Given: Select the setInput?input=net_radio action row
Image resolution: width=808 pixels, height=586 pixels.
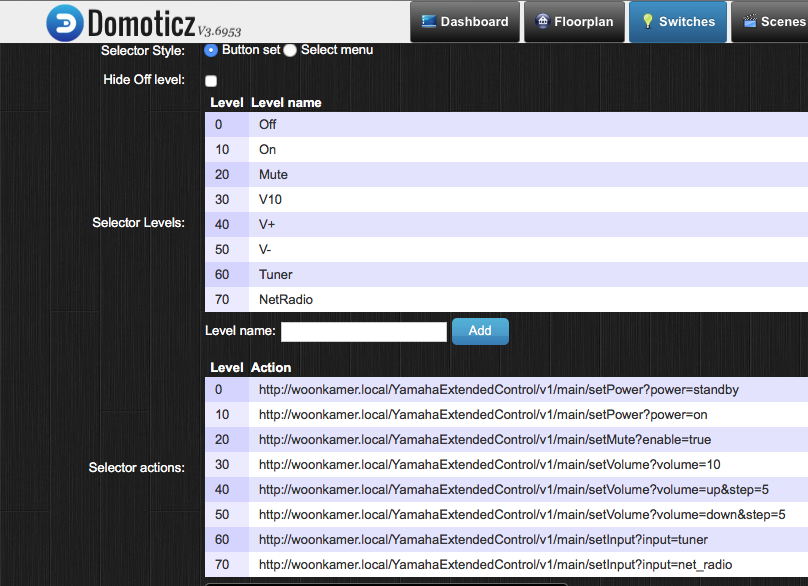Looking at the screenshot, I should click(507, 564).
